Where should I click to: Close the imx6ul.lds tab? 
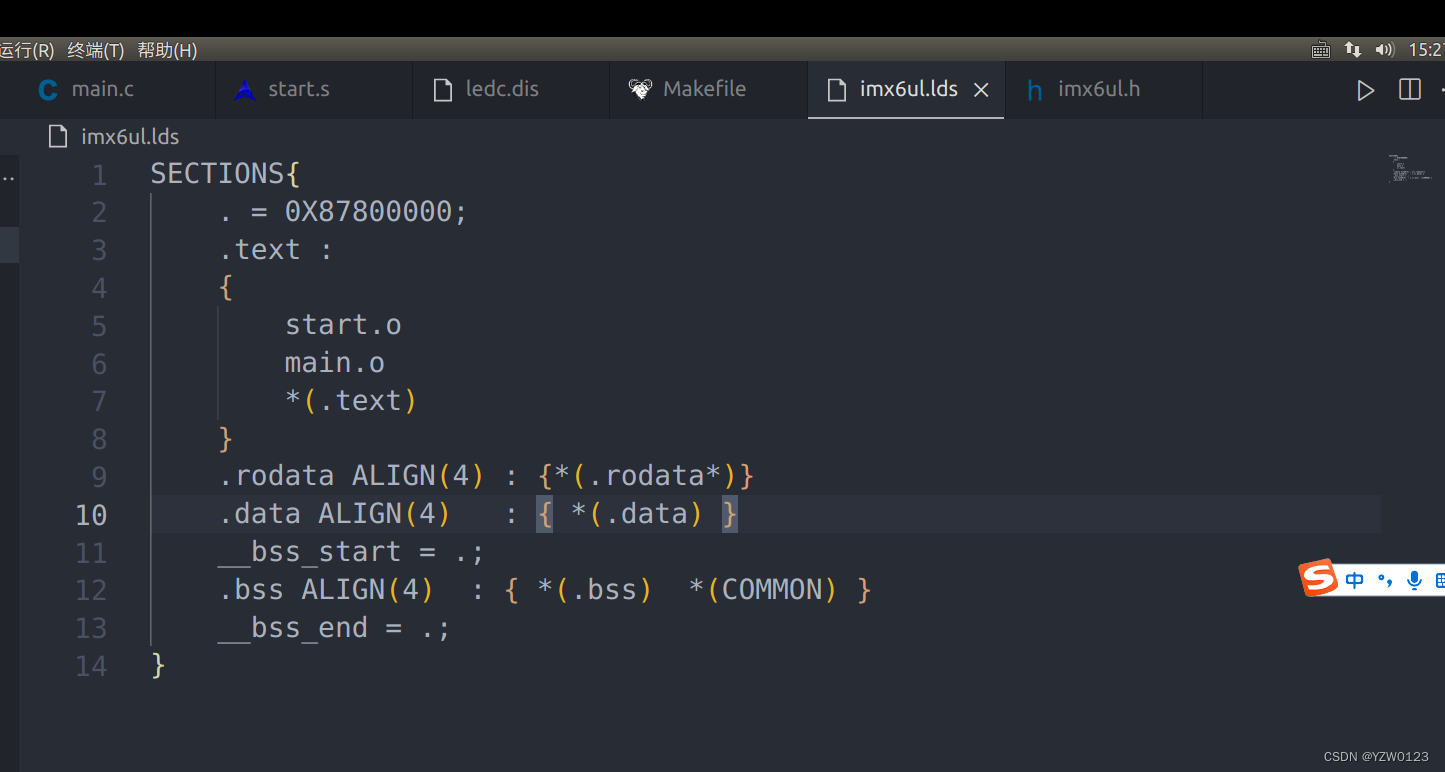[x=981, y=90]
